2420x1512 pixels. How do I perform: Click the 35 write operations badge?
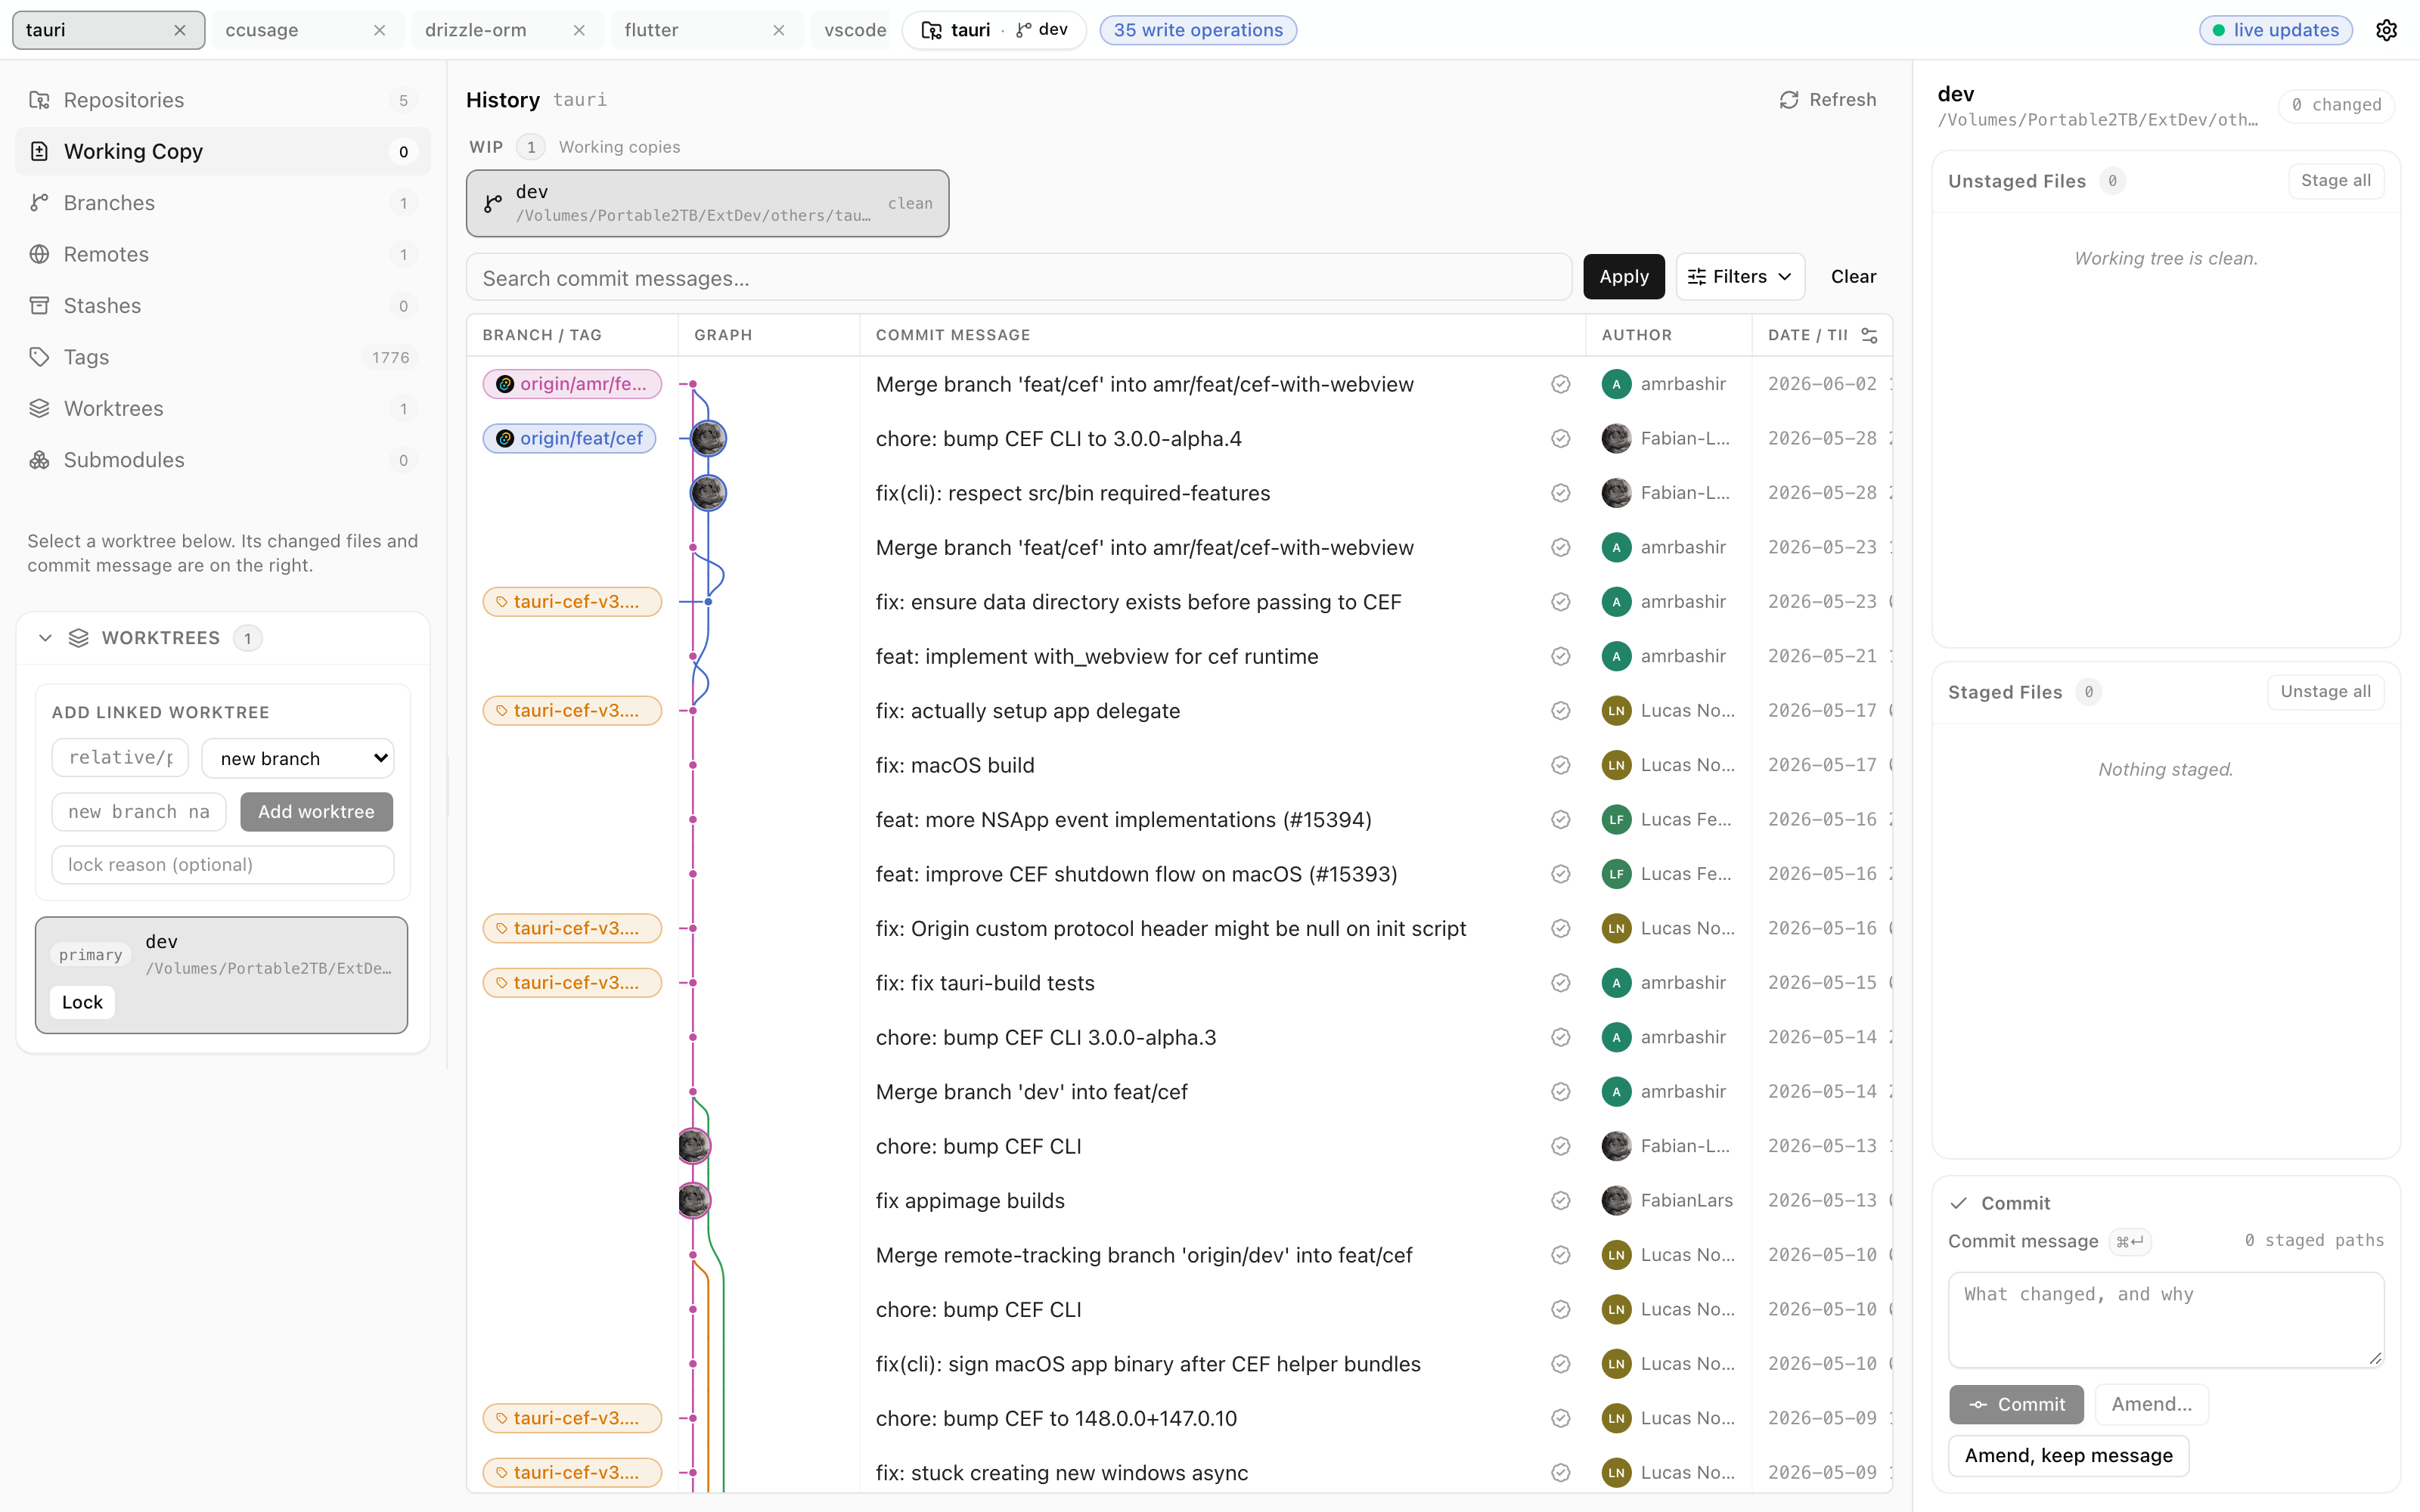(x=1198, y=30)
